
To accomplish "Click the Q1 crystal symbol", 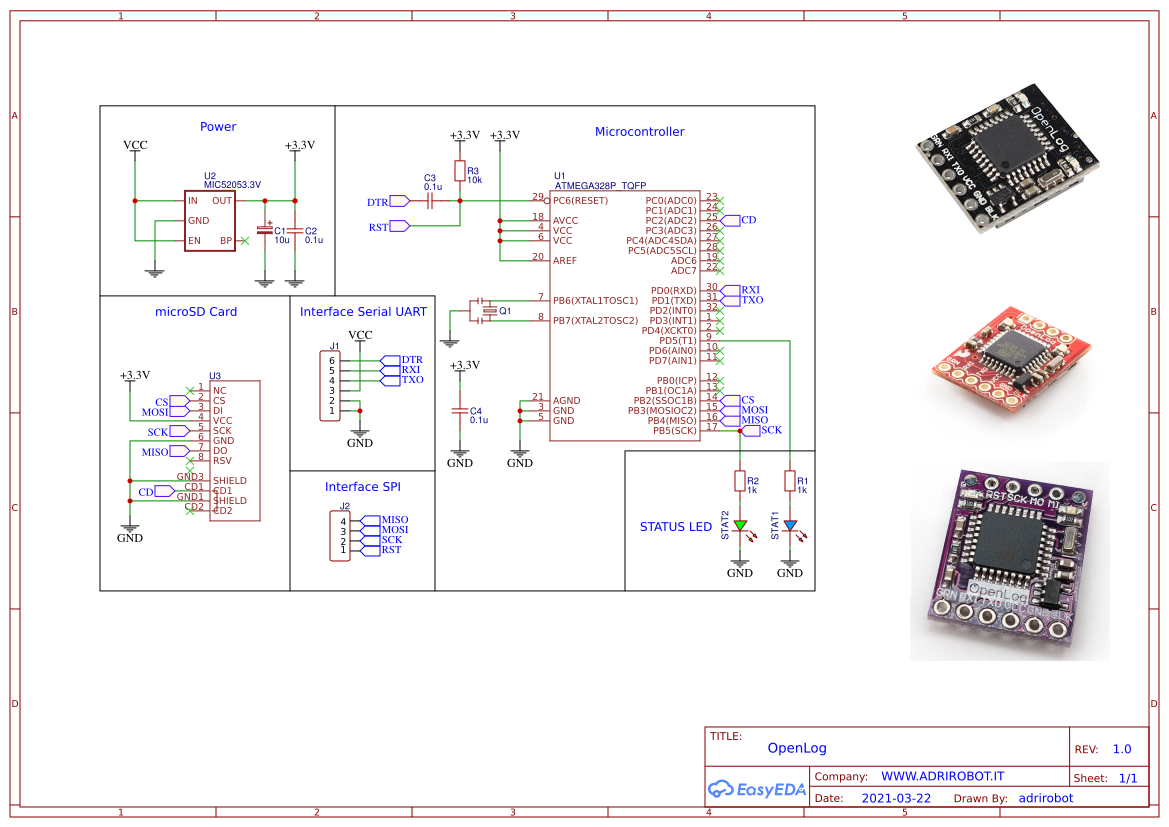I will coord(487,311).
